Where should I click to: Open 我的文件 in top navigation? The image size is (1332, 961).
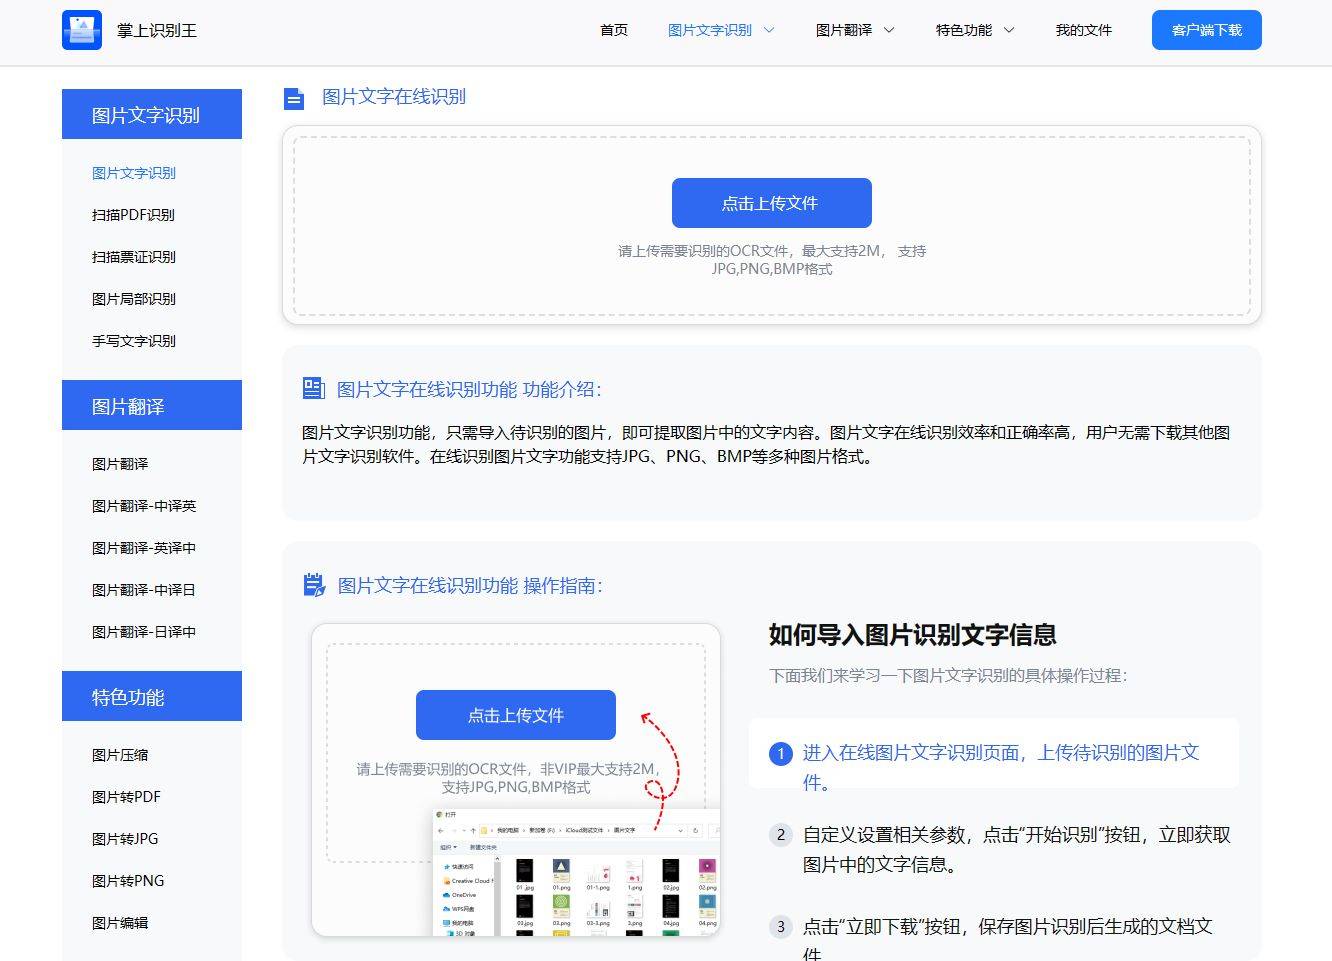click(1084, 30)
